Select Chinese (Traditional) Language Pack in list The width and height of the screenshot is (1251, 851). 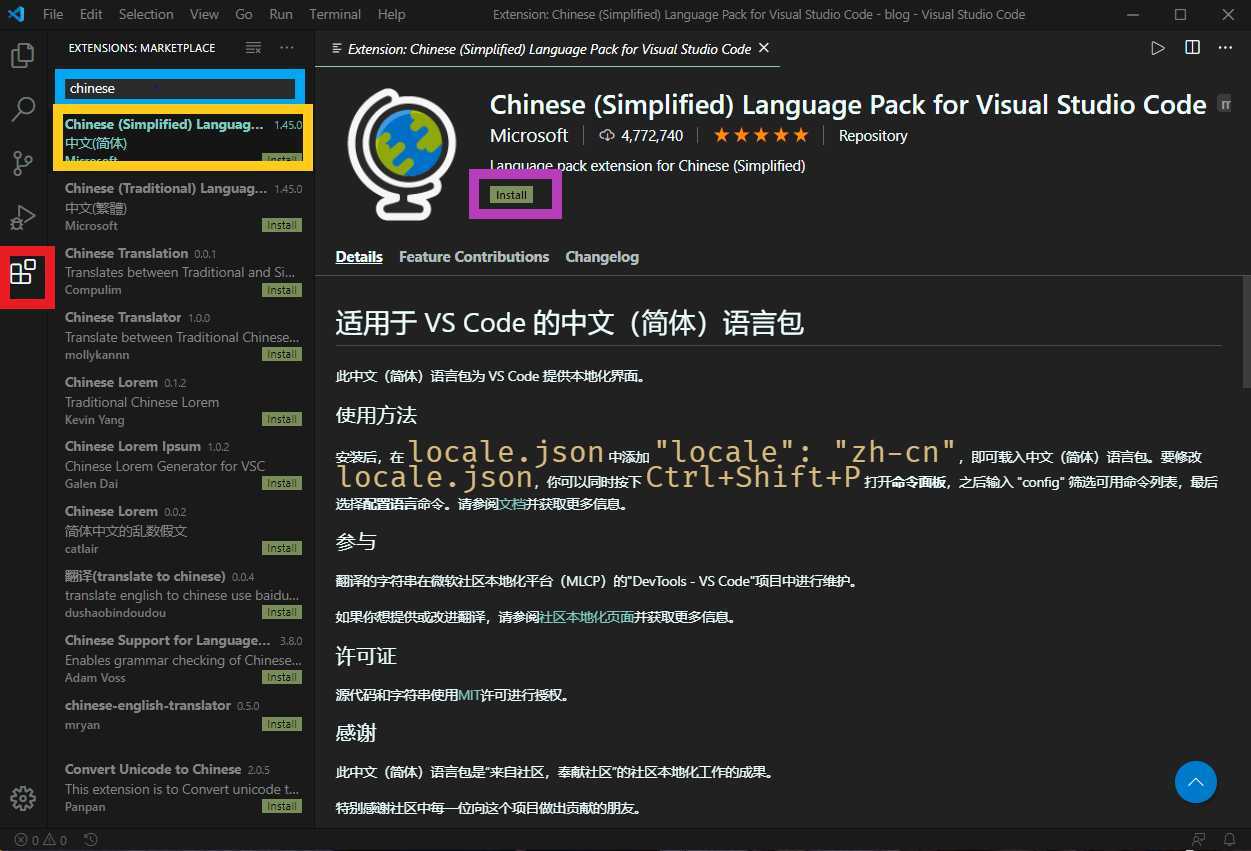183,207
